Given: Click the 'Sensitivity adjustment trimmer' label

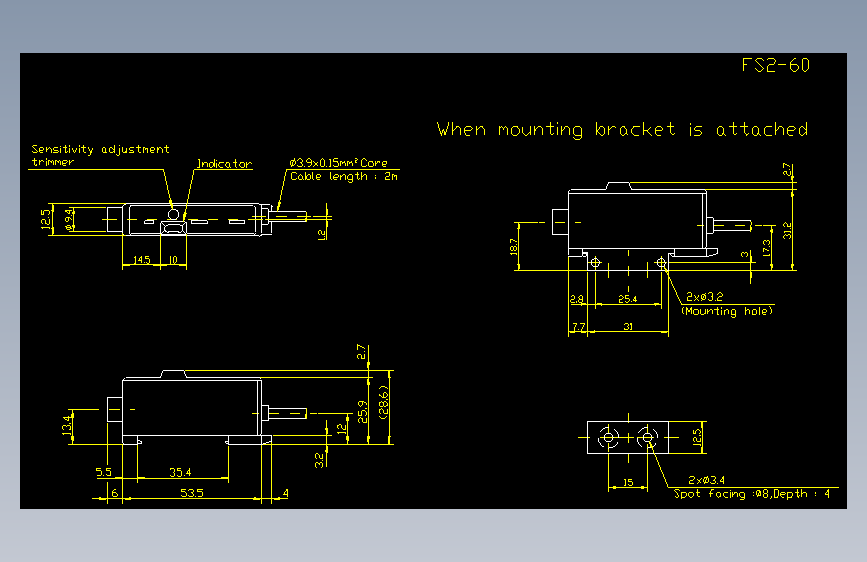Looking at the screenshot, I should 100,155.
